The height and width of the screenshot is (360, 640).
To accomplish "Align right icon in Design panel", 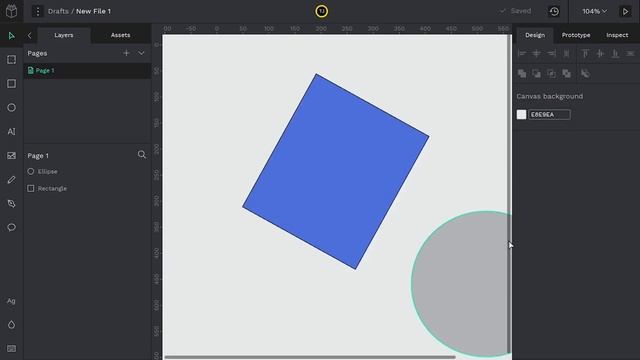I will click(551, 53).
